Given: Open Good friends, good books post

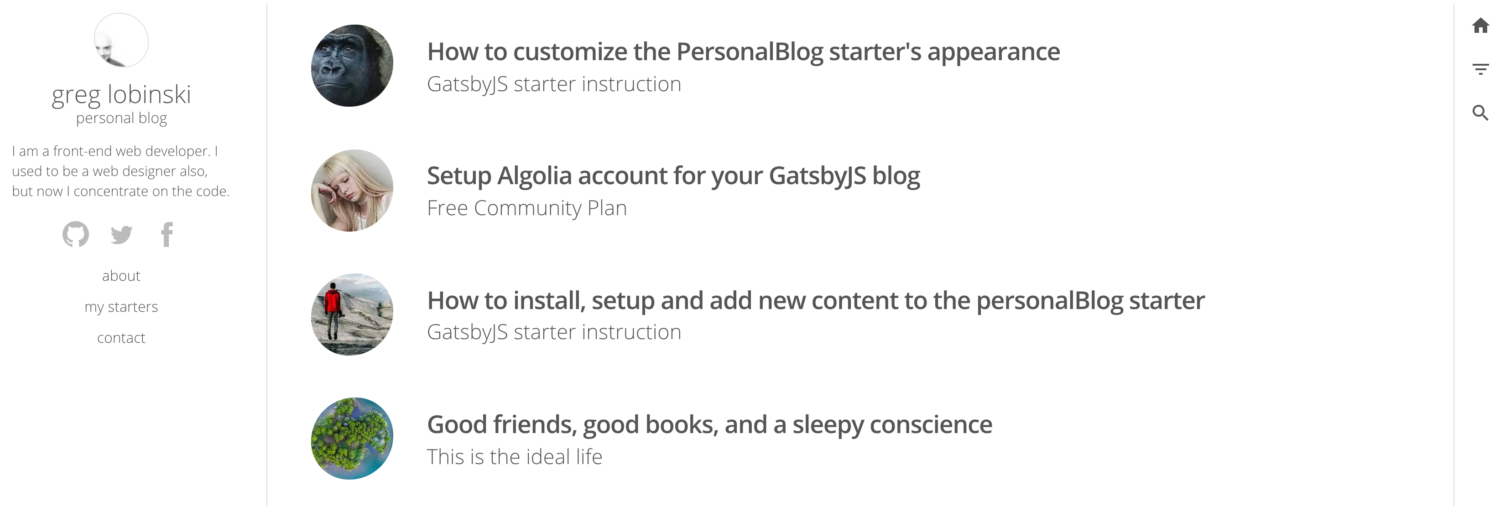Looking at the screenshot, I should pyautogui.click(x=709, y=424).
